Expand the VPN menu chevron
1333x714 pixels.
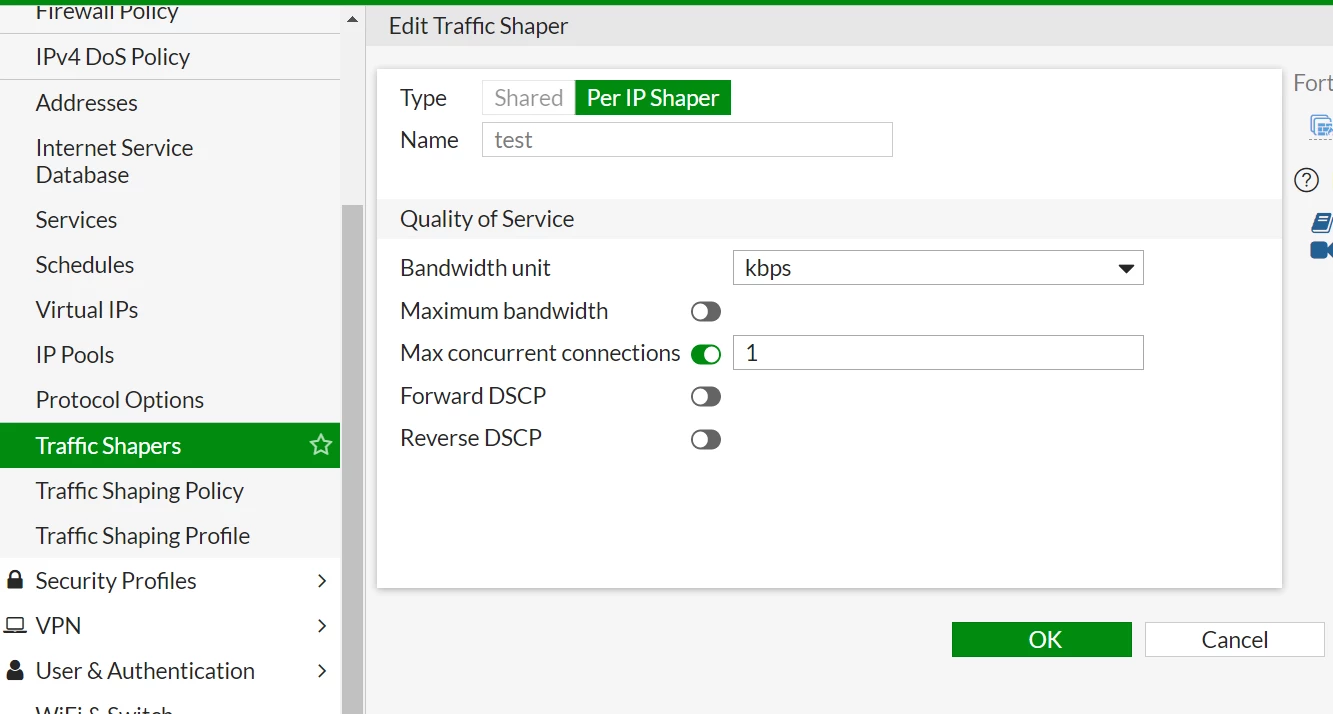click(322, 625)
